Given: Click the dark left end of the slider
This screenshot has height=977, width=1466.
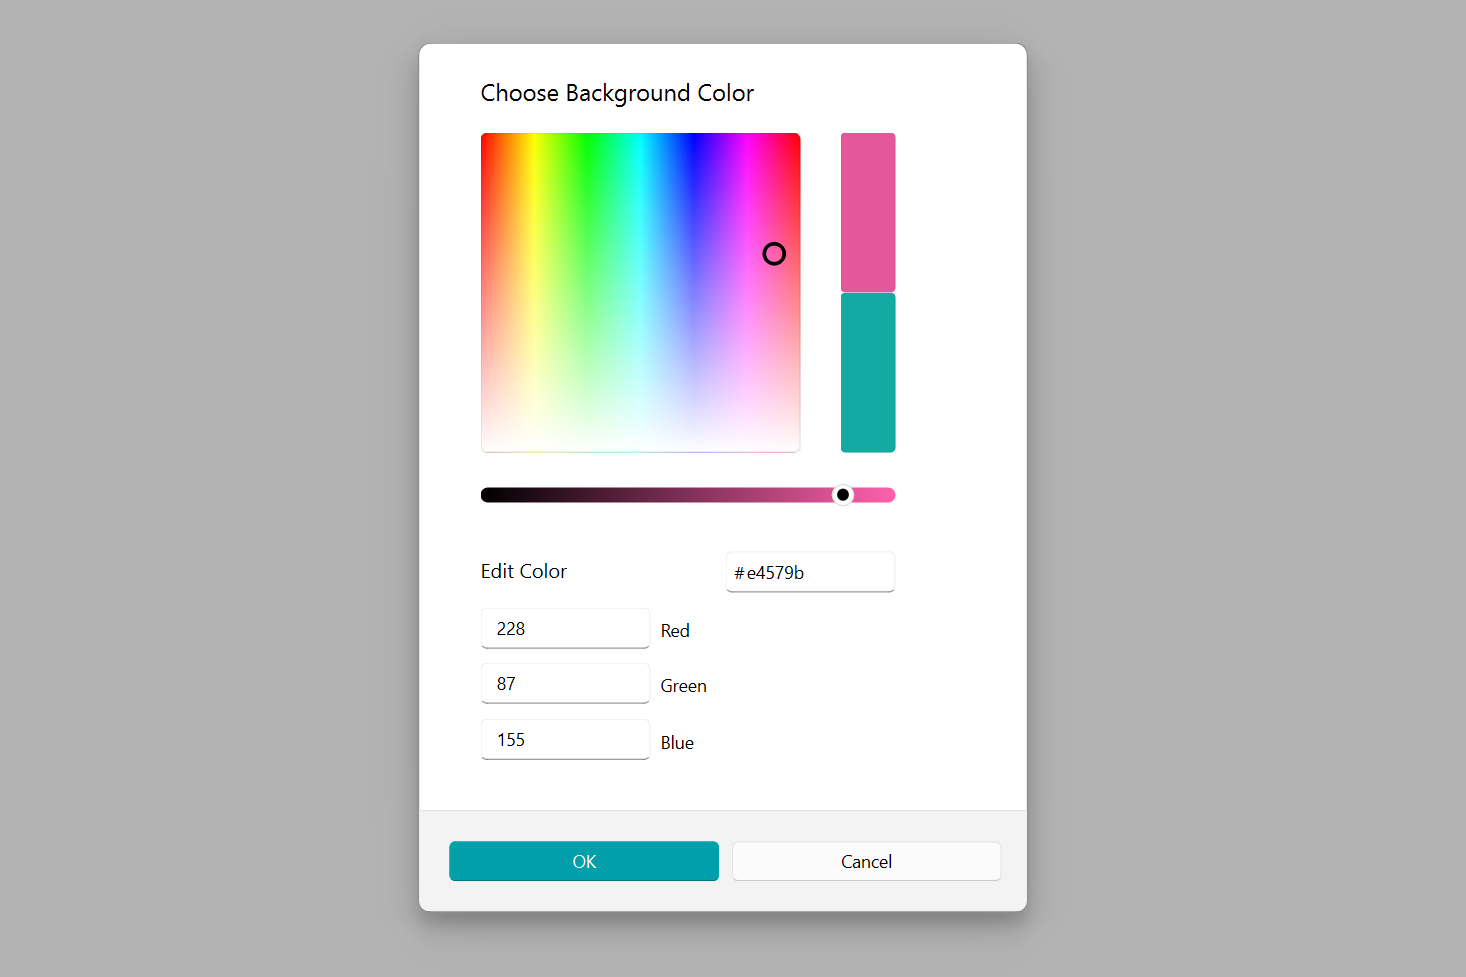Looking at the screenshot, I should tap(490, 494).
